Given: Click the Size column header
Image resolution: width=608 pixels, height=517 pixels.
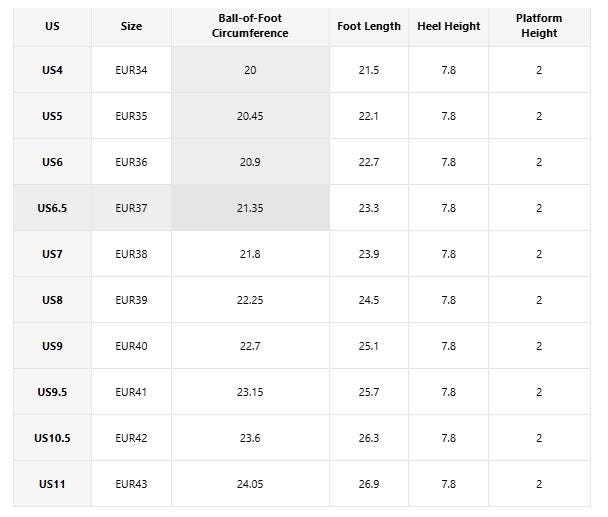Looking at the screenshot, I should (x=131, y=26).
